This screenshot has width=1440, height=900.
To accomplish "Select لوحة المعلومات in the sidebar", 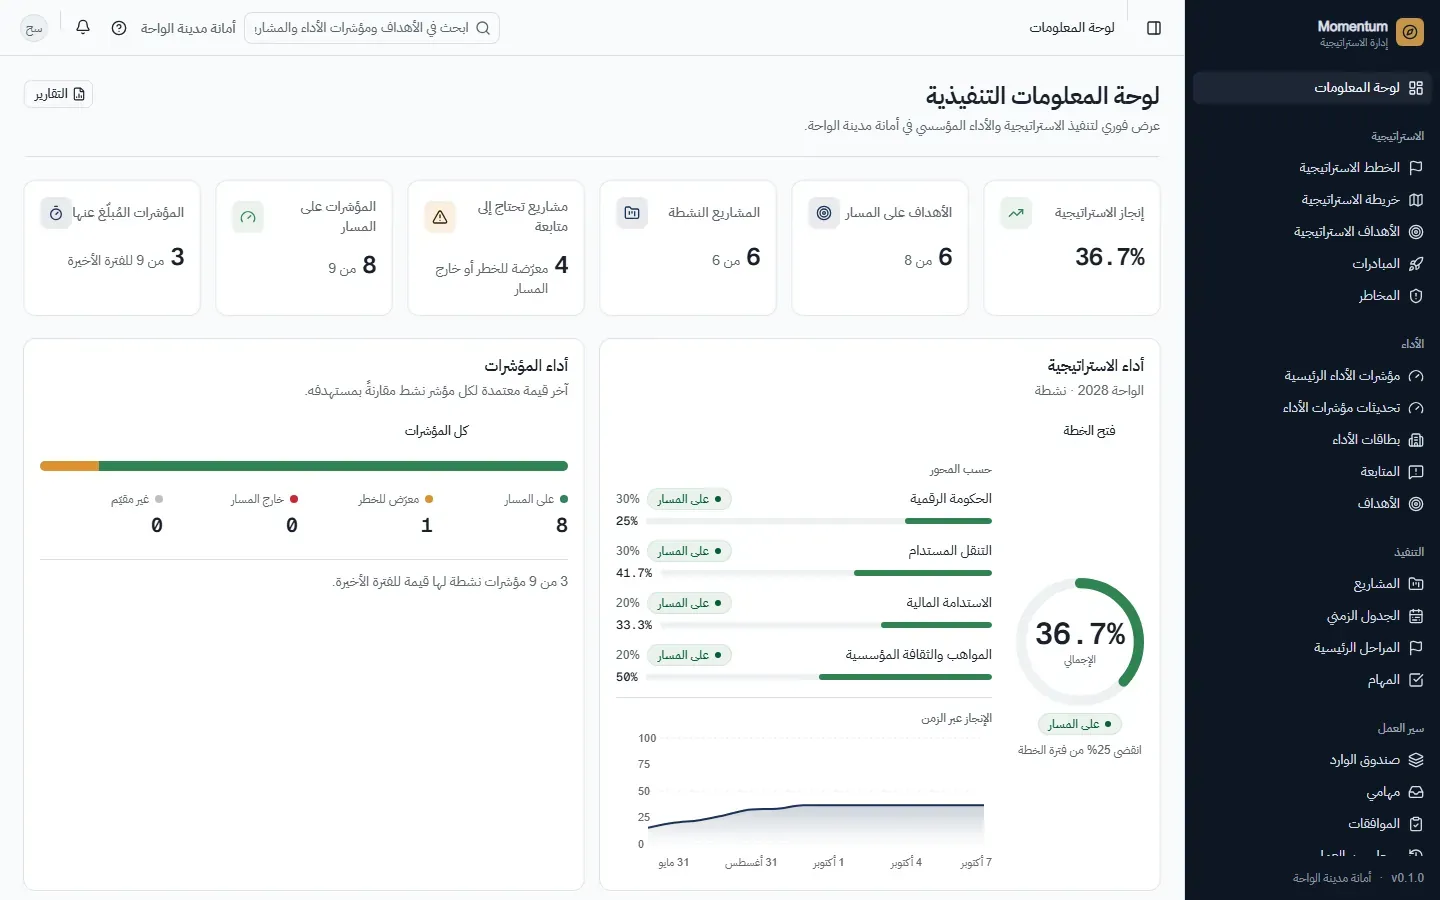I will click(1312, 88).
